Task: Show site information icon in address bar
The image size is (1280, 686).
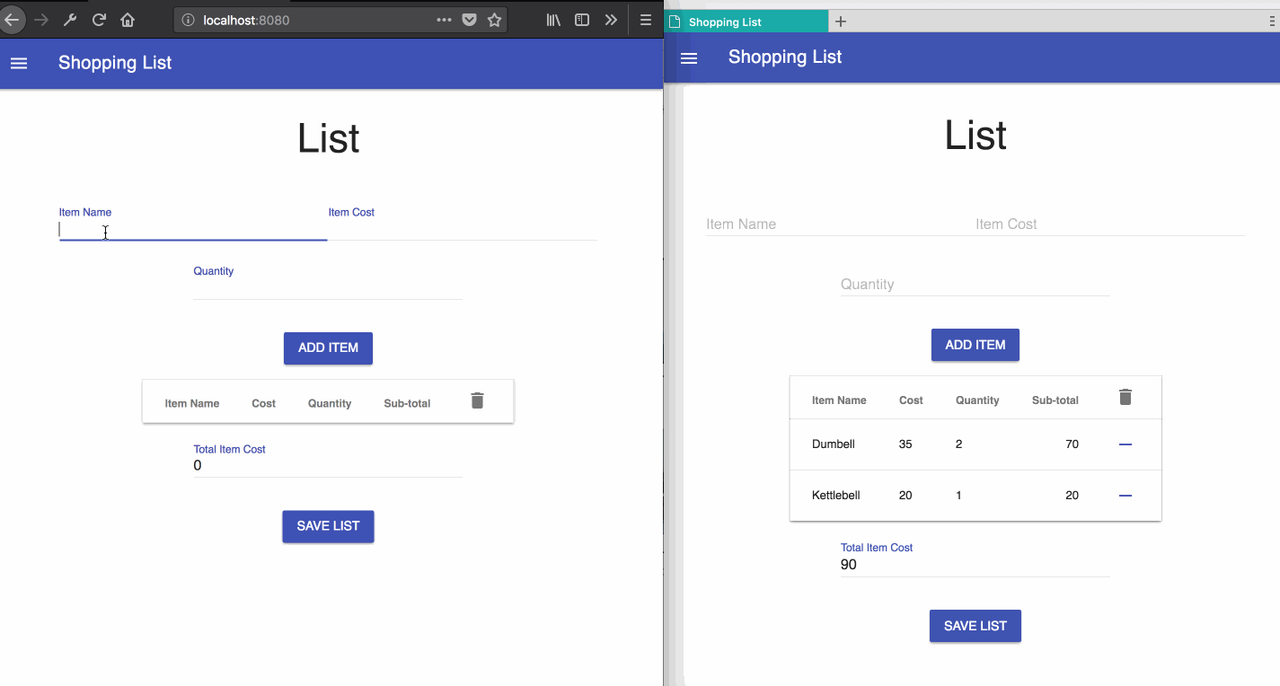Action: click(187, 20)
